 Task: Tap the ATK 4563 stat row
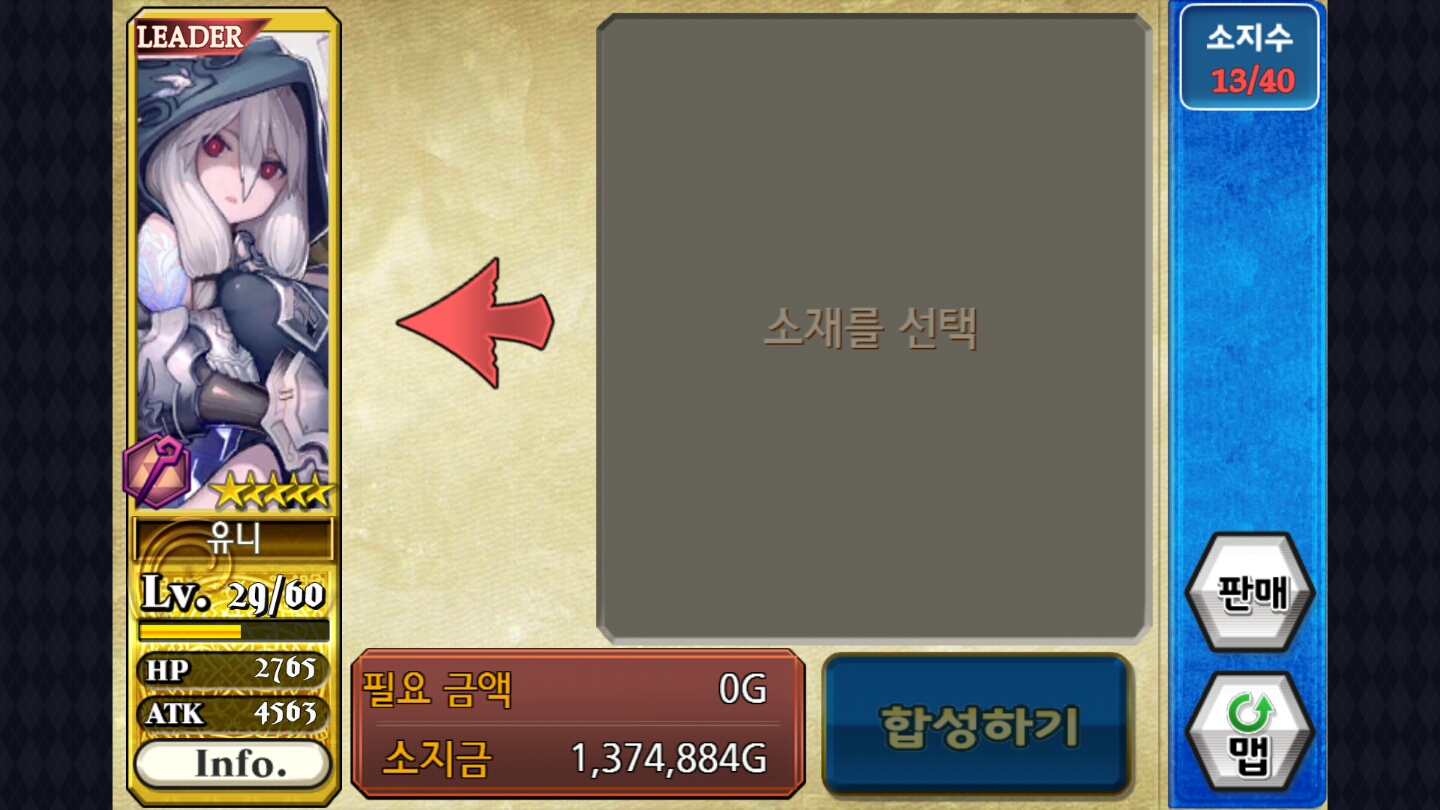[233, 713]
